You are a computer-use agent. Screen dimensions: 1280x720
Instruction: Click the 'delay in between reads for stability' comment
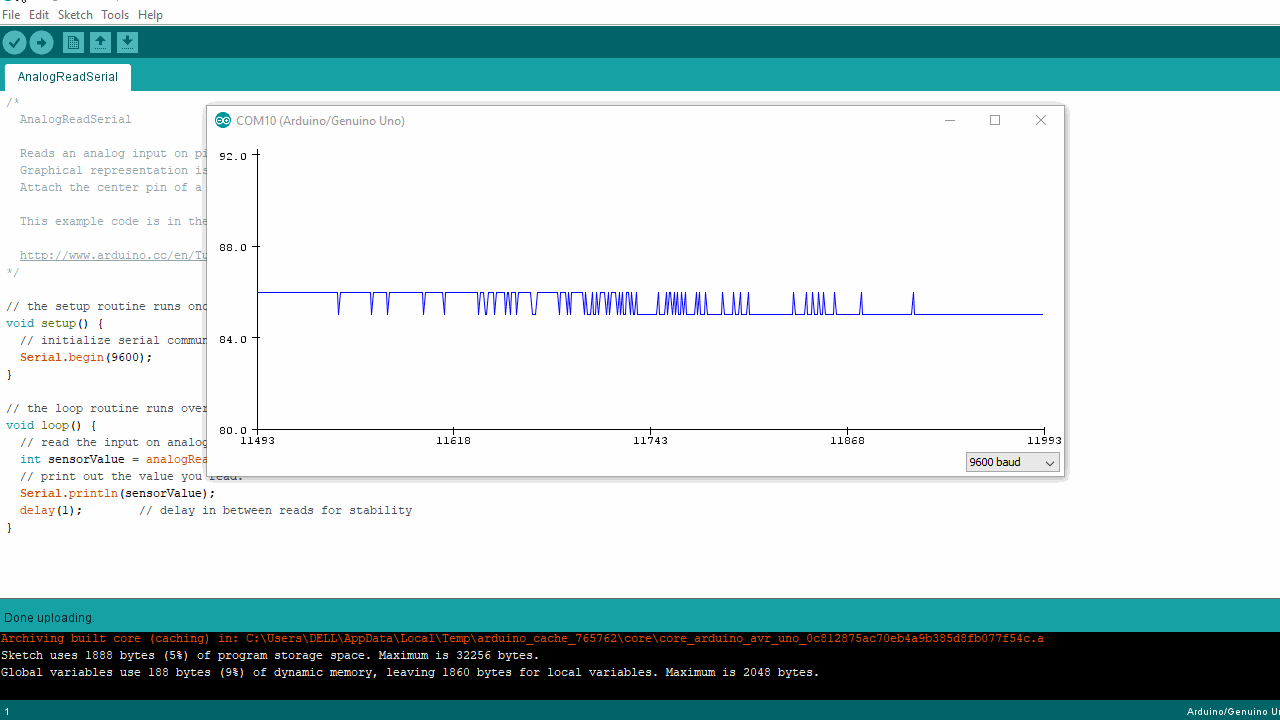(x=275, y=510)
